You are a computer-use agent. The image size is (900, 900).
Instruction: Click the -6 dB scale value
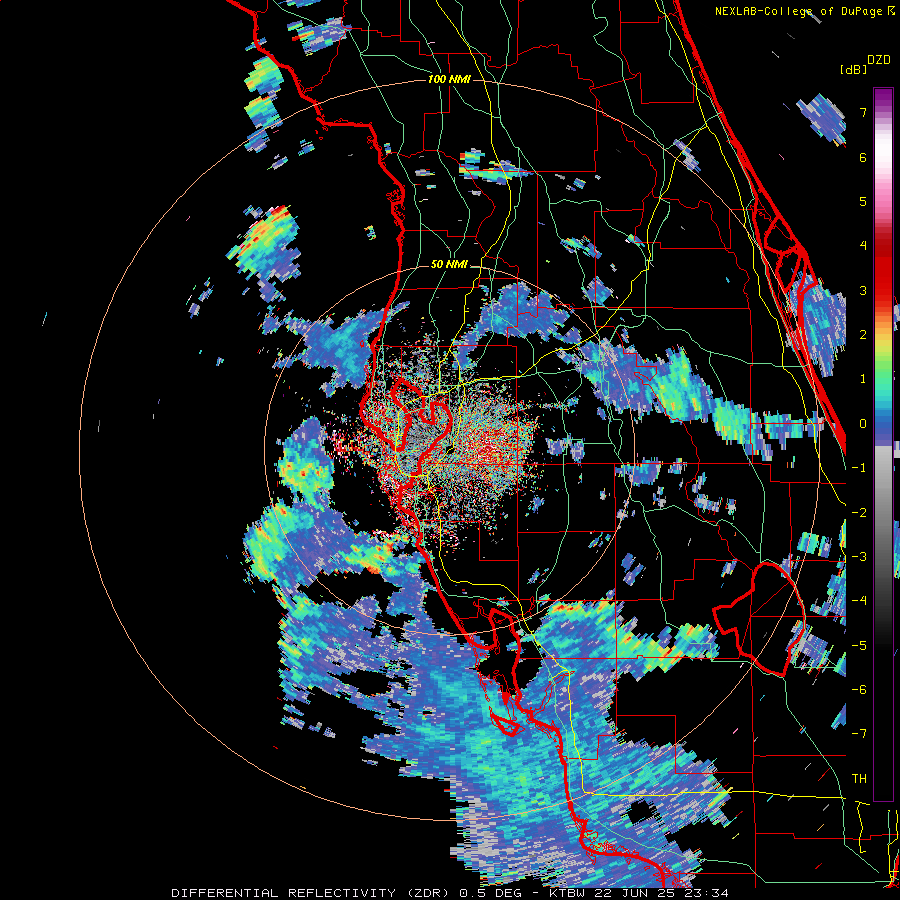pyautogui.click(x=859, y=690)
